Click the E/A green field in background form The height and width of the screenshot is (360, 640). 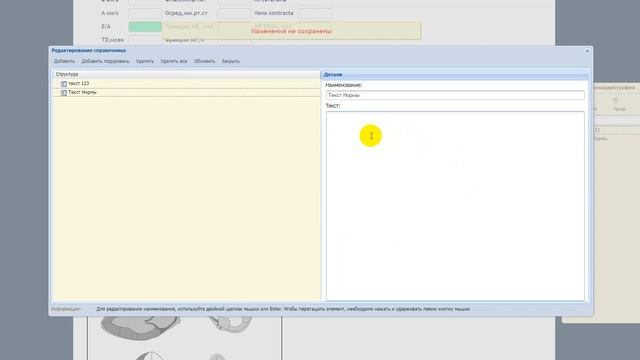pyautogui.click(x=145, y=27)
